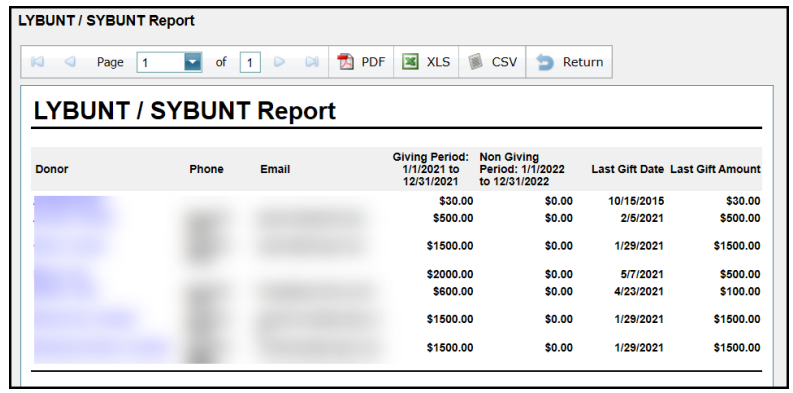793x393 pixels.
Task: Go to first page of report
Action: point(37,62)
